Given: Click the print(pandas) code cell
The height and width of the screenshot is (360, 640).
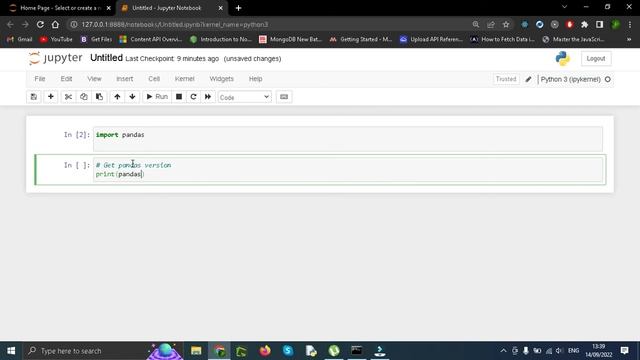Looking at the screenshot, I should tap(348, 169).
